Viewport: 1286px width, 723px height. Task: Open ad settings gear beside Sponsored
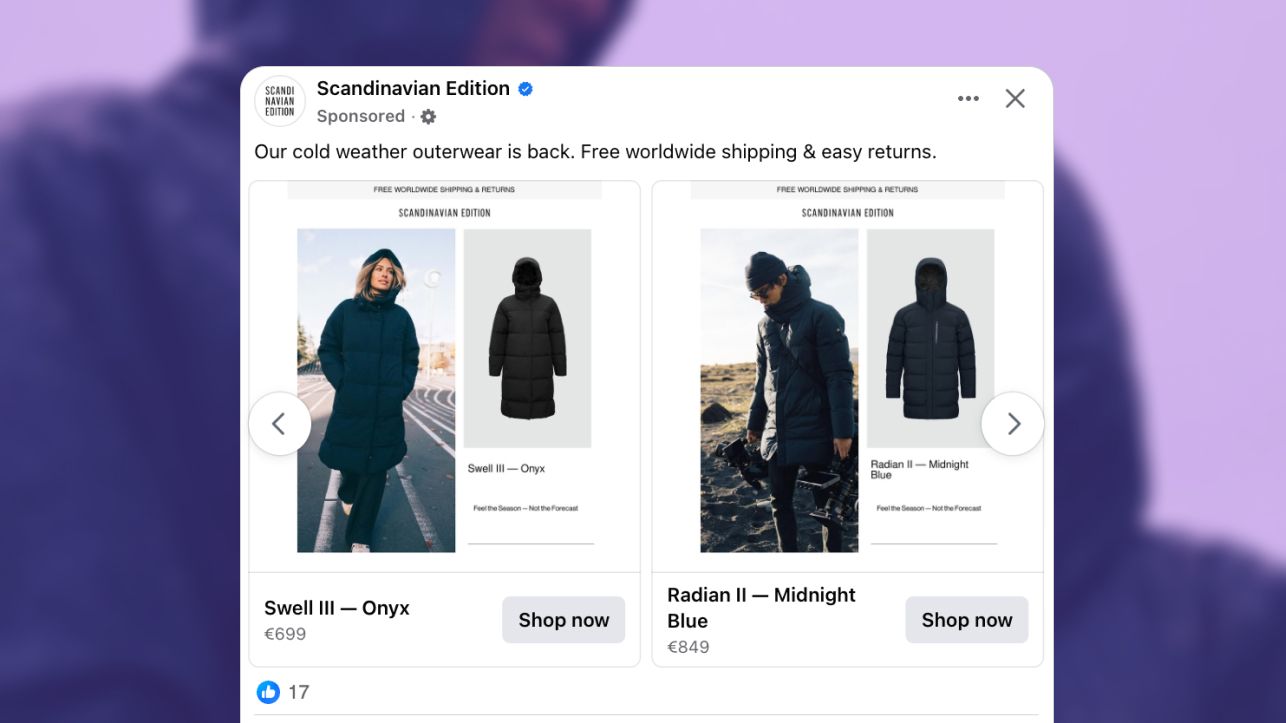pyautogui.click(x=428, y=117)
